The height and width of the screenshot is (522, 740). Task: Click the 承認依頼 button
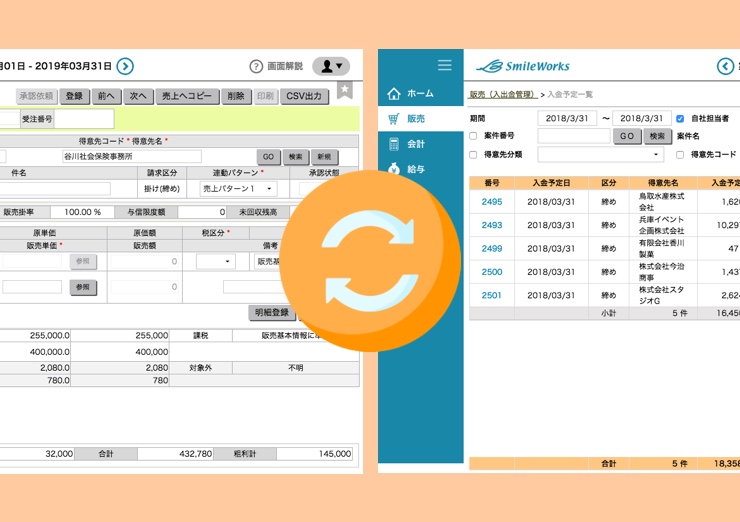coord(37,96)
